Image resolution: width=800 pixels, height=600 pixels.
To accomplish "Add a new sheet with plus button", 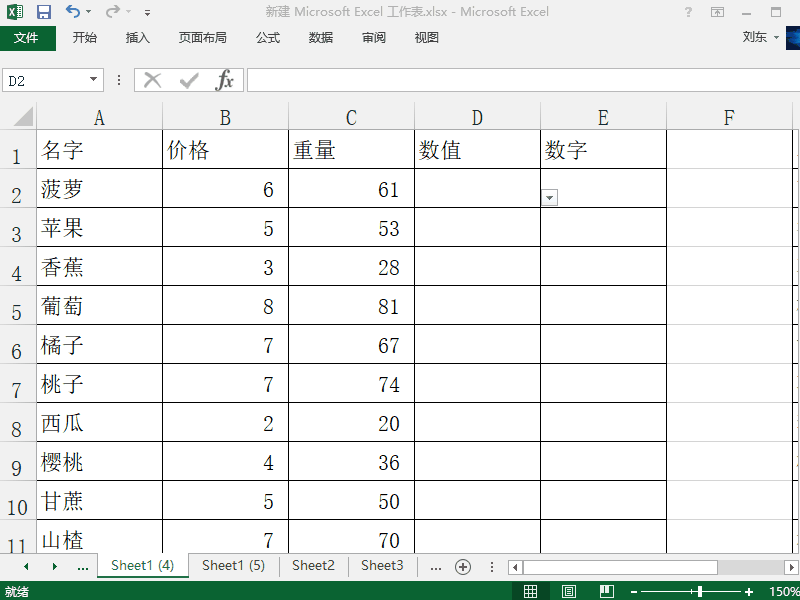I will 463,566.
